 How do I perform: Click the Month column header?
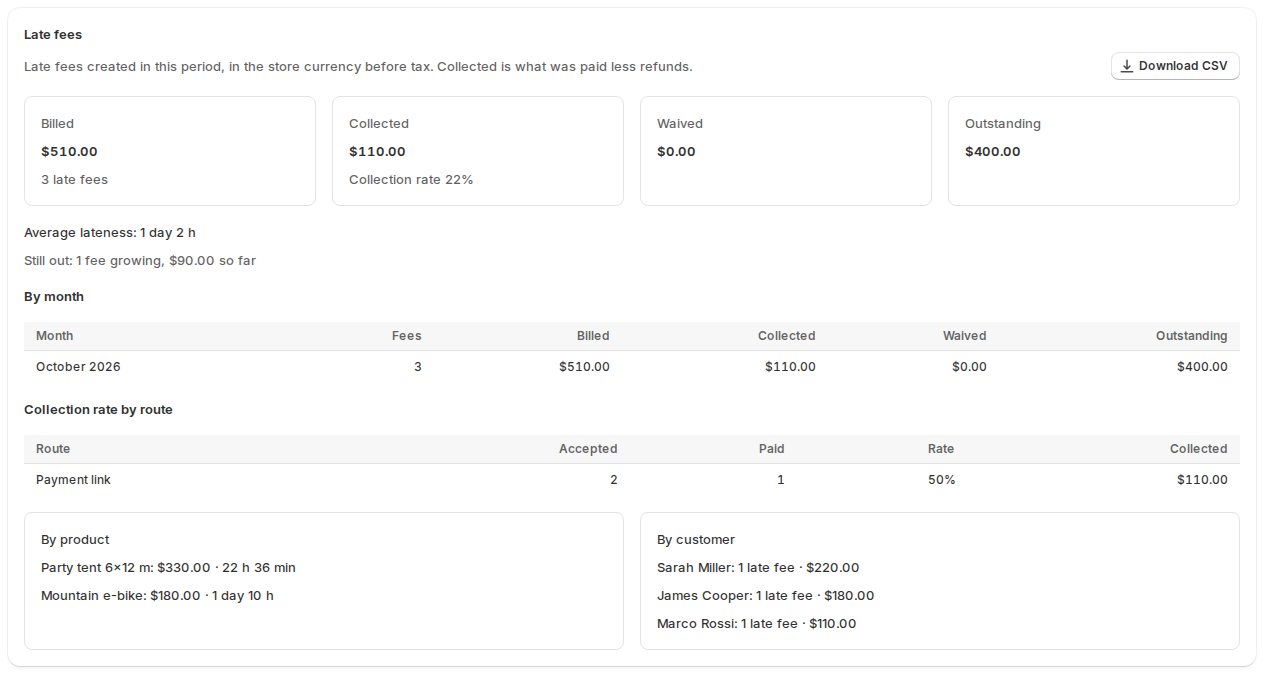click(55, 336)
